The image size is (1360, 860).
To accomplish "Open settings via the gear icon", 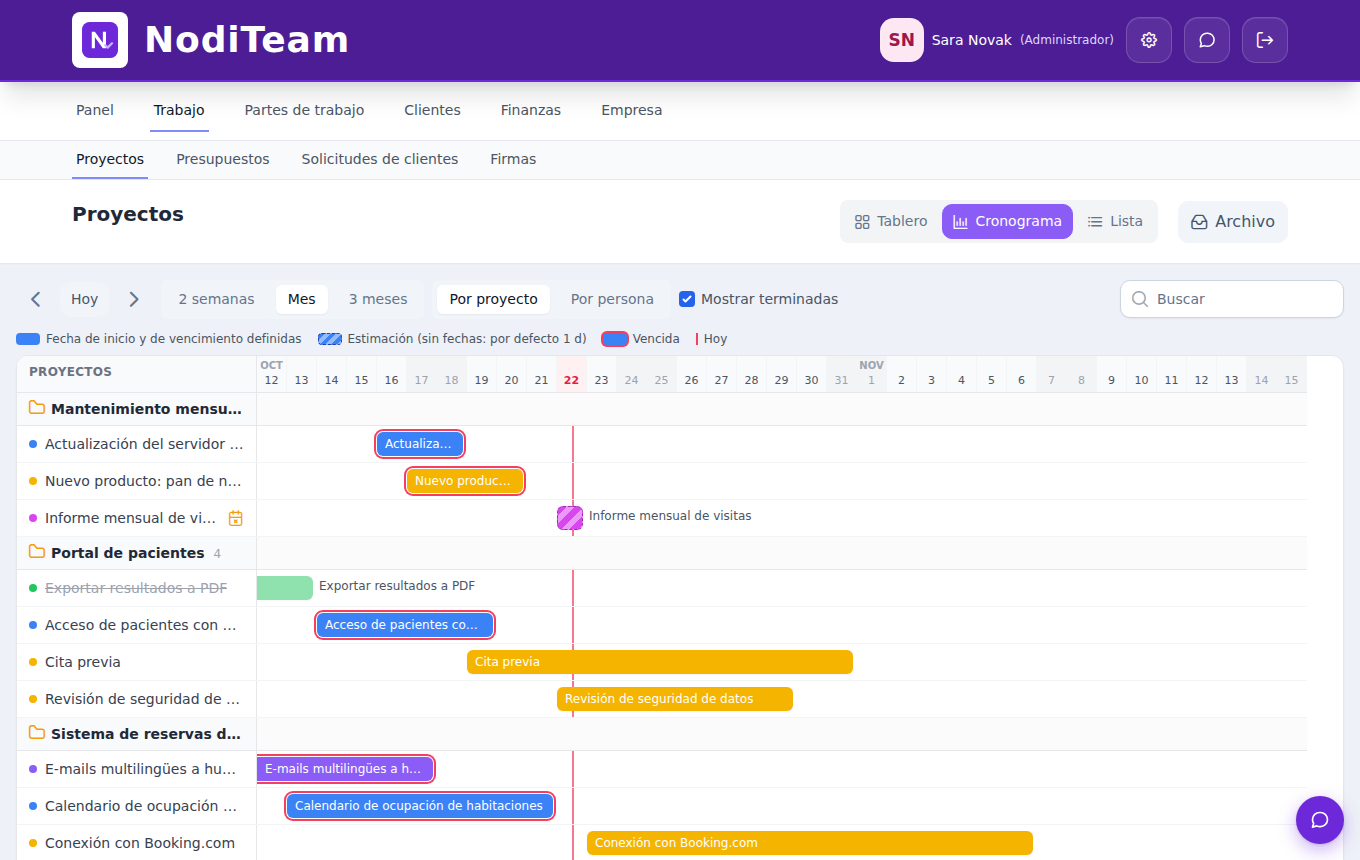I will [1149, 40].
